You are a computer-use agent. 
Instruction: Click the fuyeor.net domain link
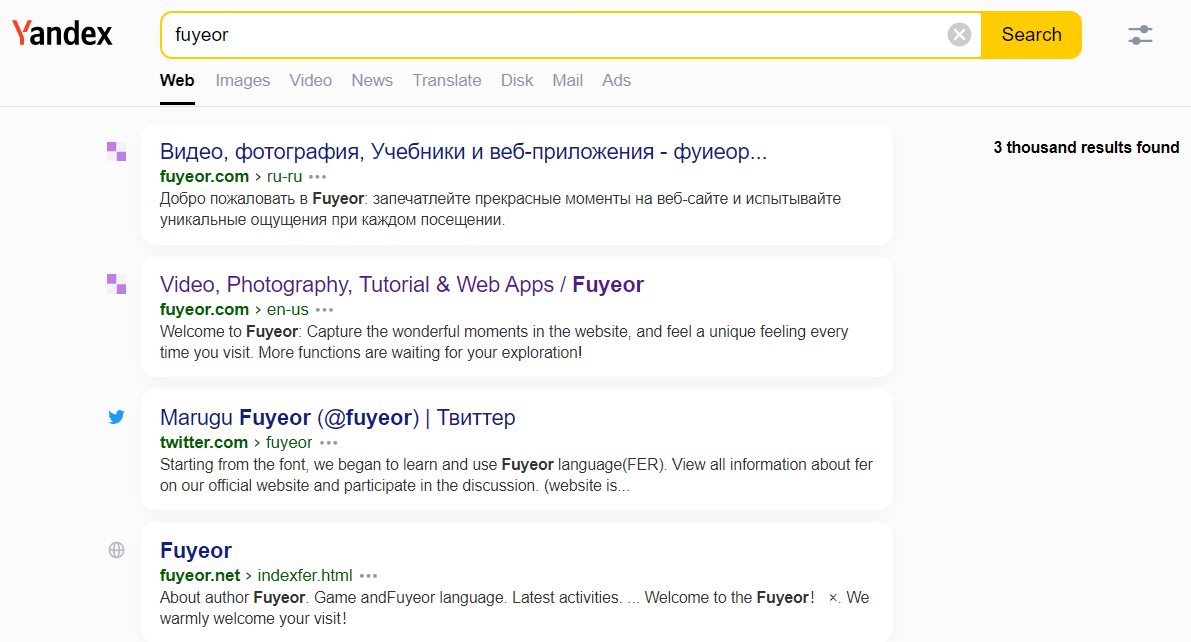200,575
